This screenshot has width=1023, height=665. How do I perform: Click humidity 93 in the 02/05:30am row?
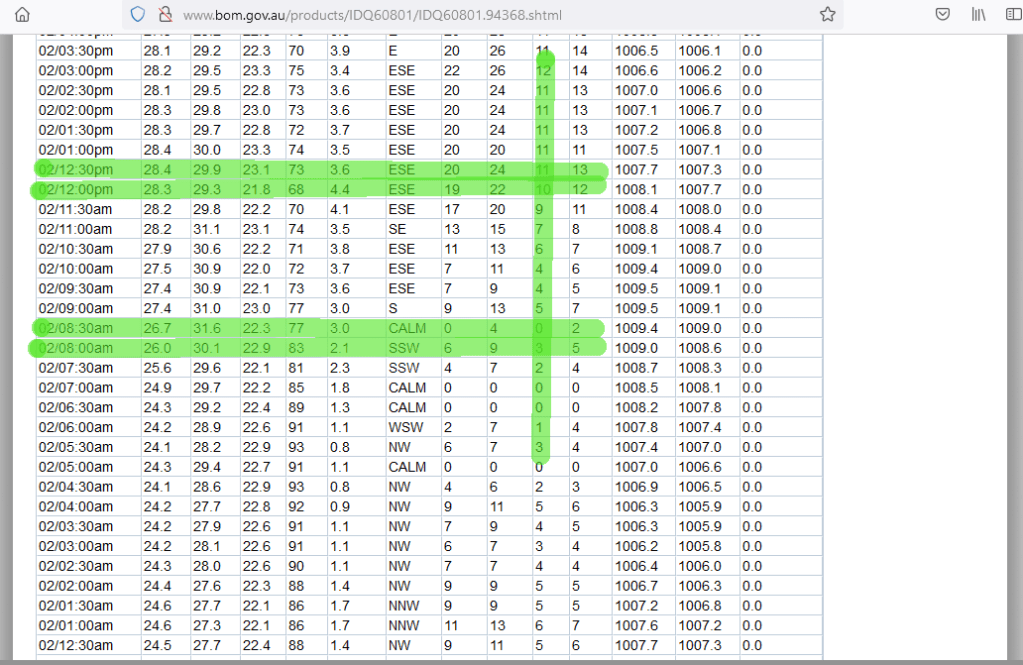pos(296,447)
